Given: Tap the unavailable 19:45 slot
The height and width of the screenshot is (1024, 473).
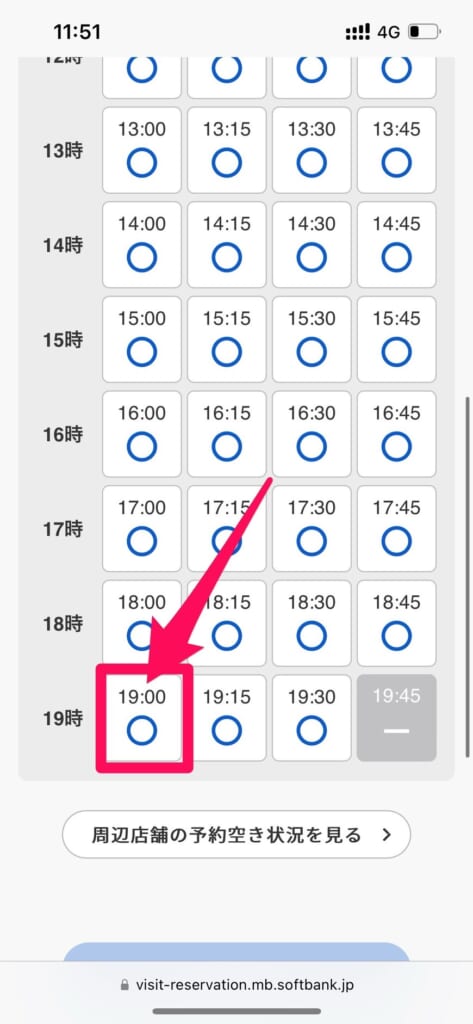Looking at the screenshot, I should (x=397, y=718).
